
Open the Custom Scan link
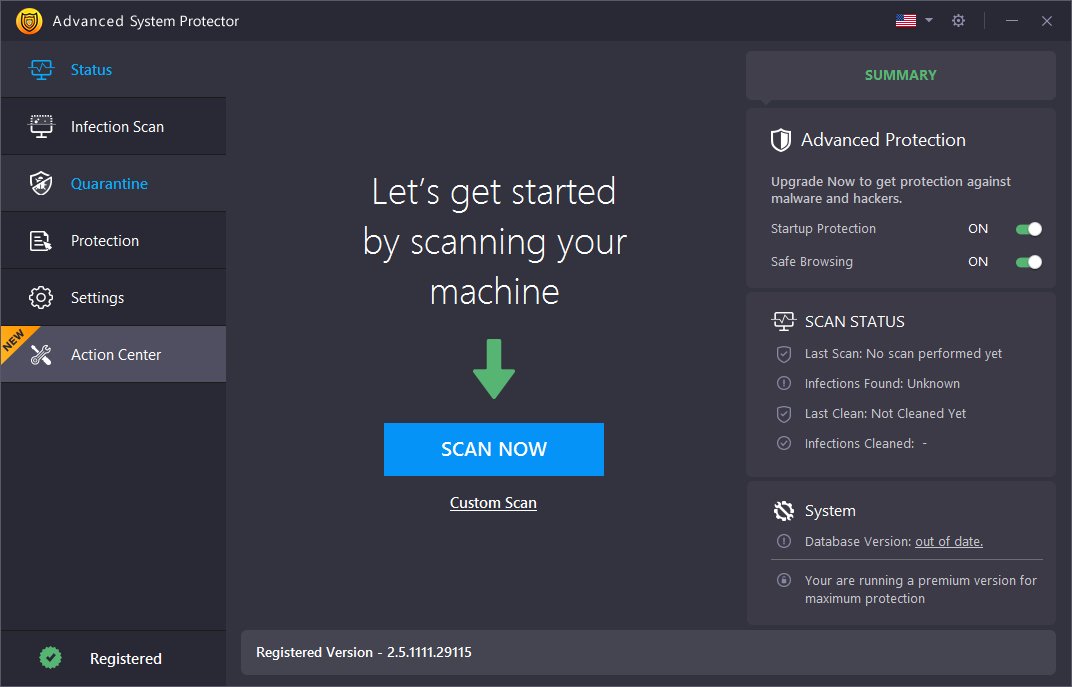(x=493, y=503)
